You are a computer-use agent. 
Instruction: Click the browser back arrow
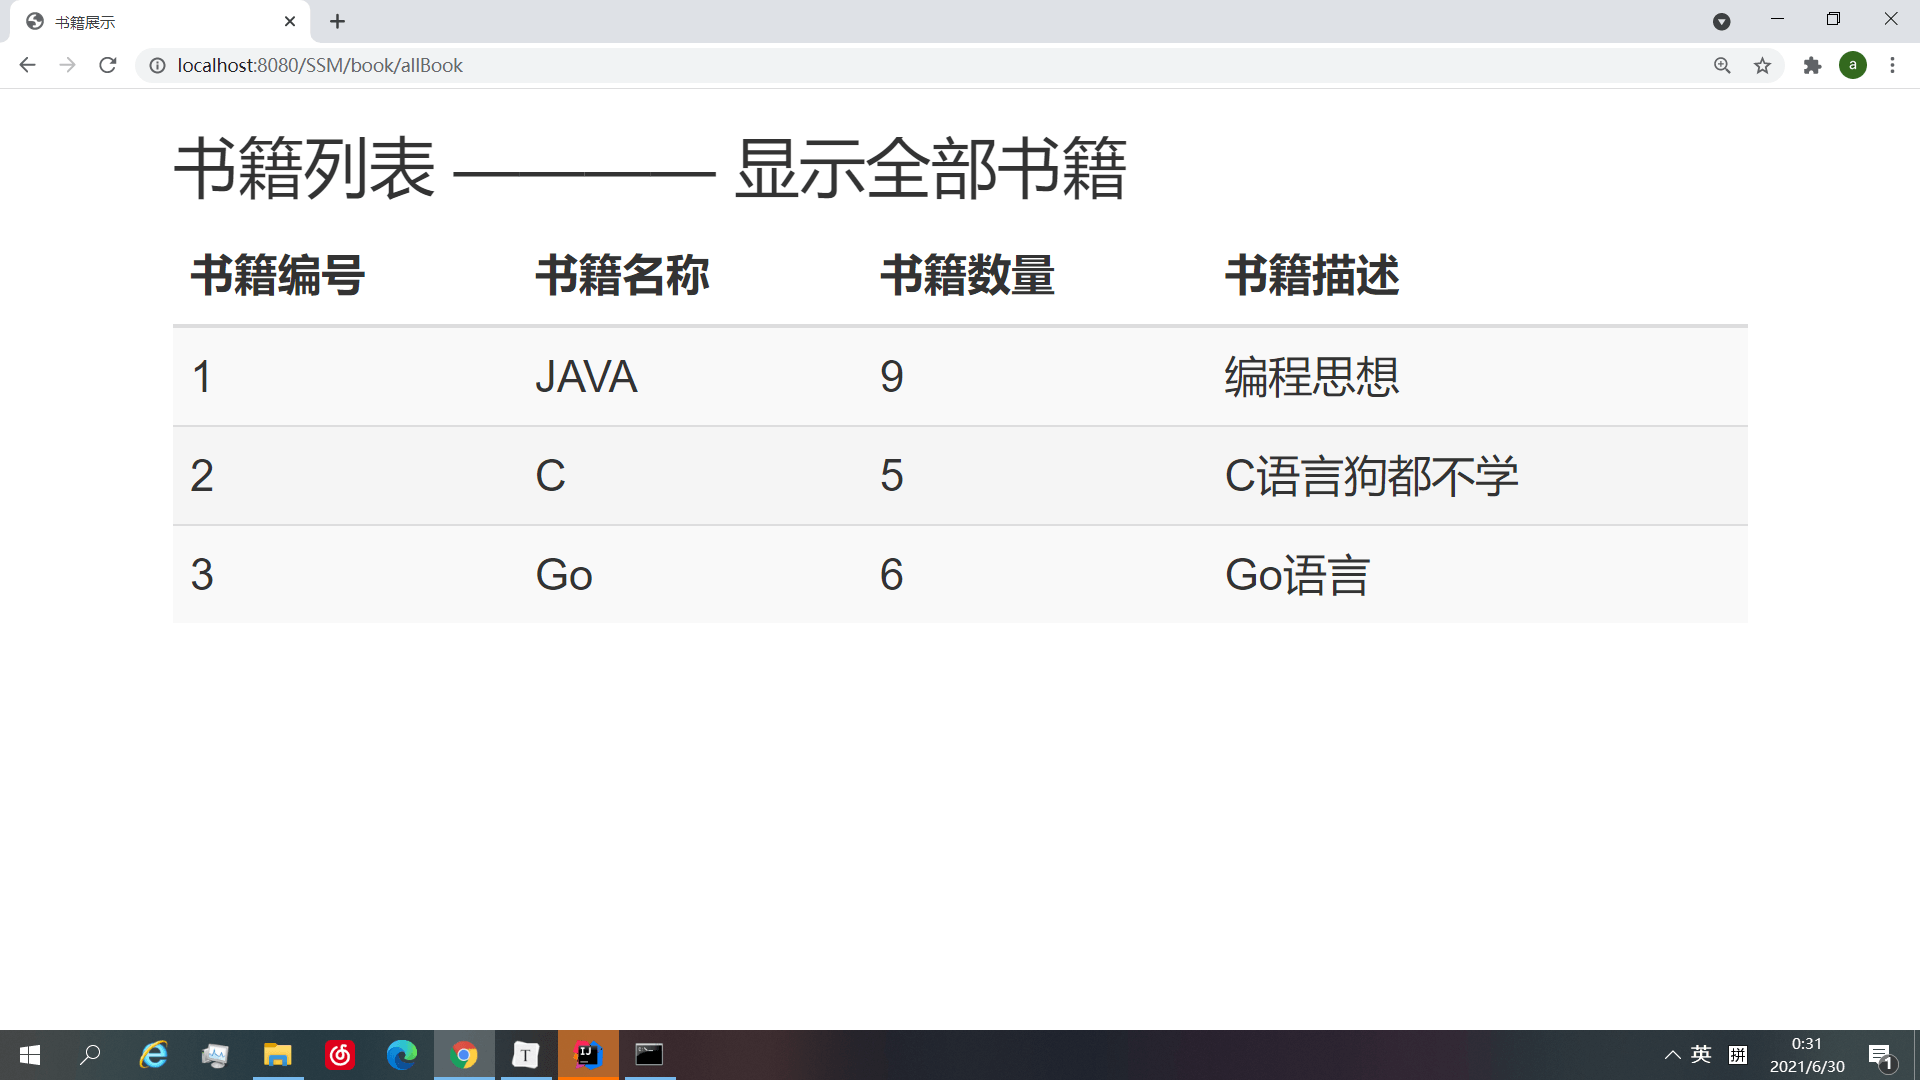click(x=27, y=65)
